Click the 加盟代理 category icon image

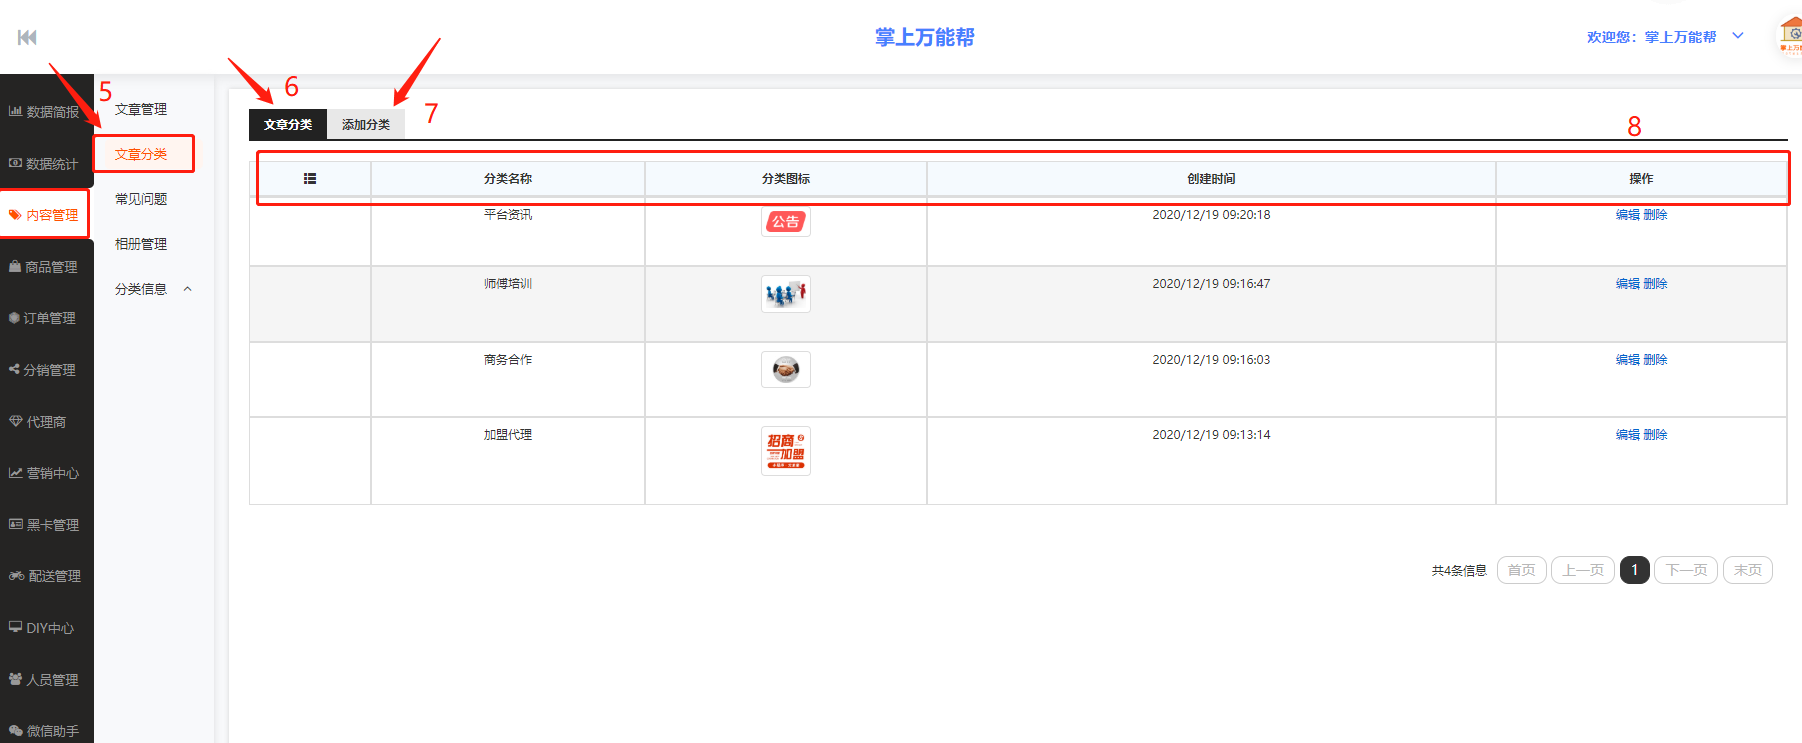(786, 451)
